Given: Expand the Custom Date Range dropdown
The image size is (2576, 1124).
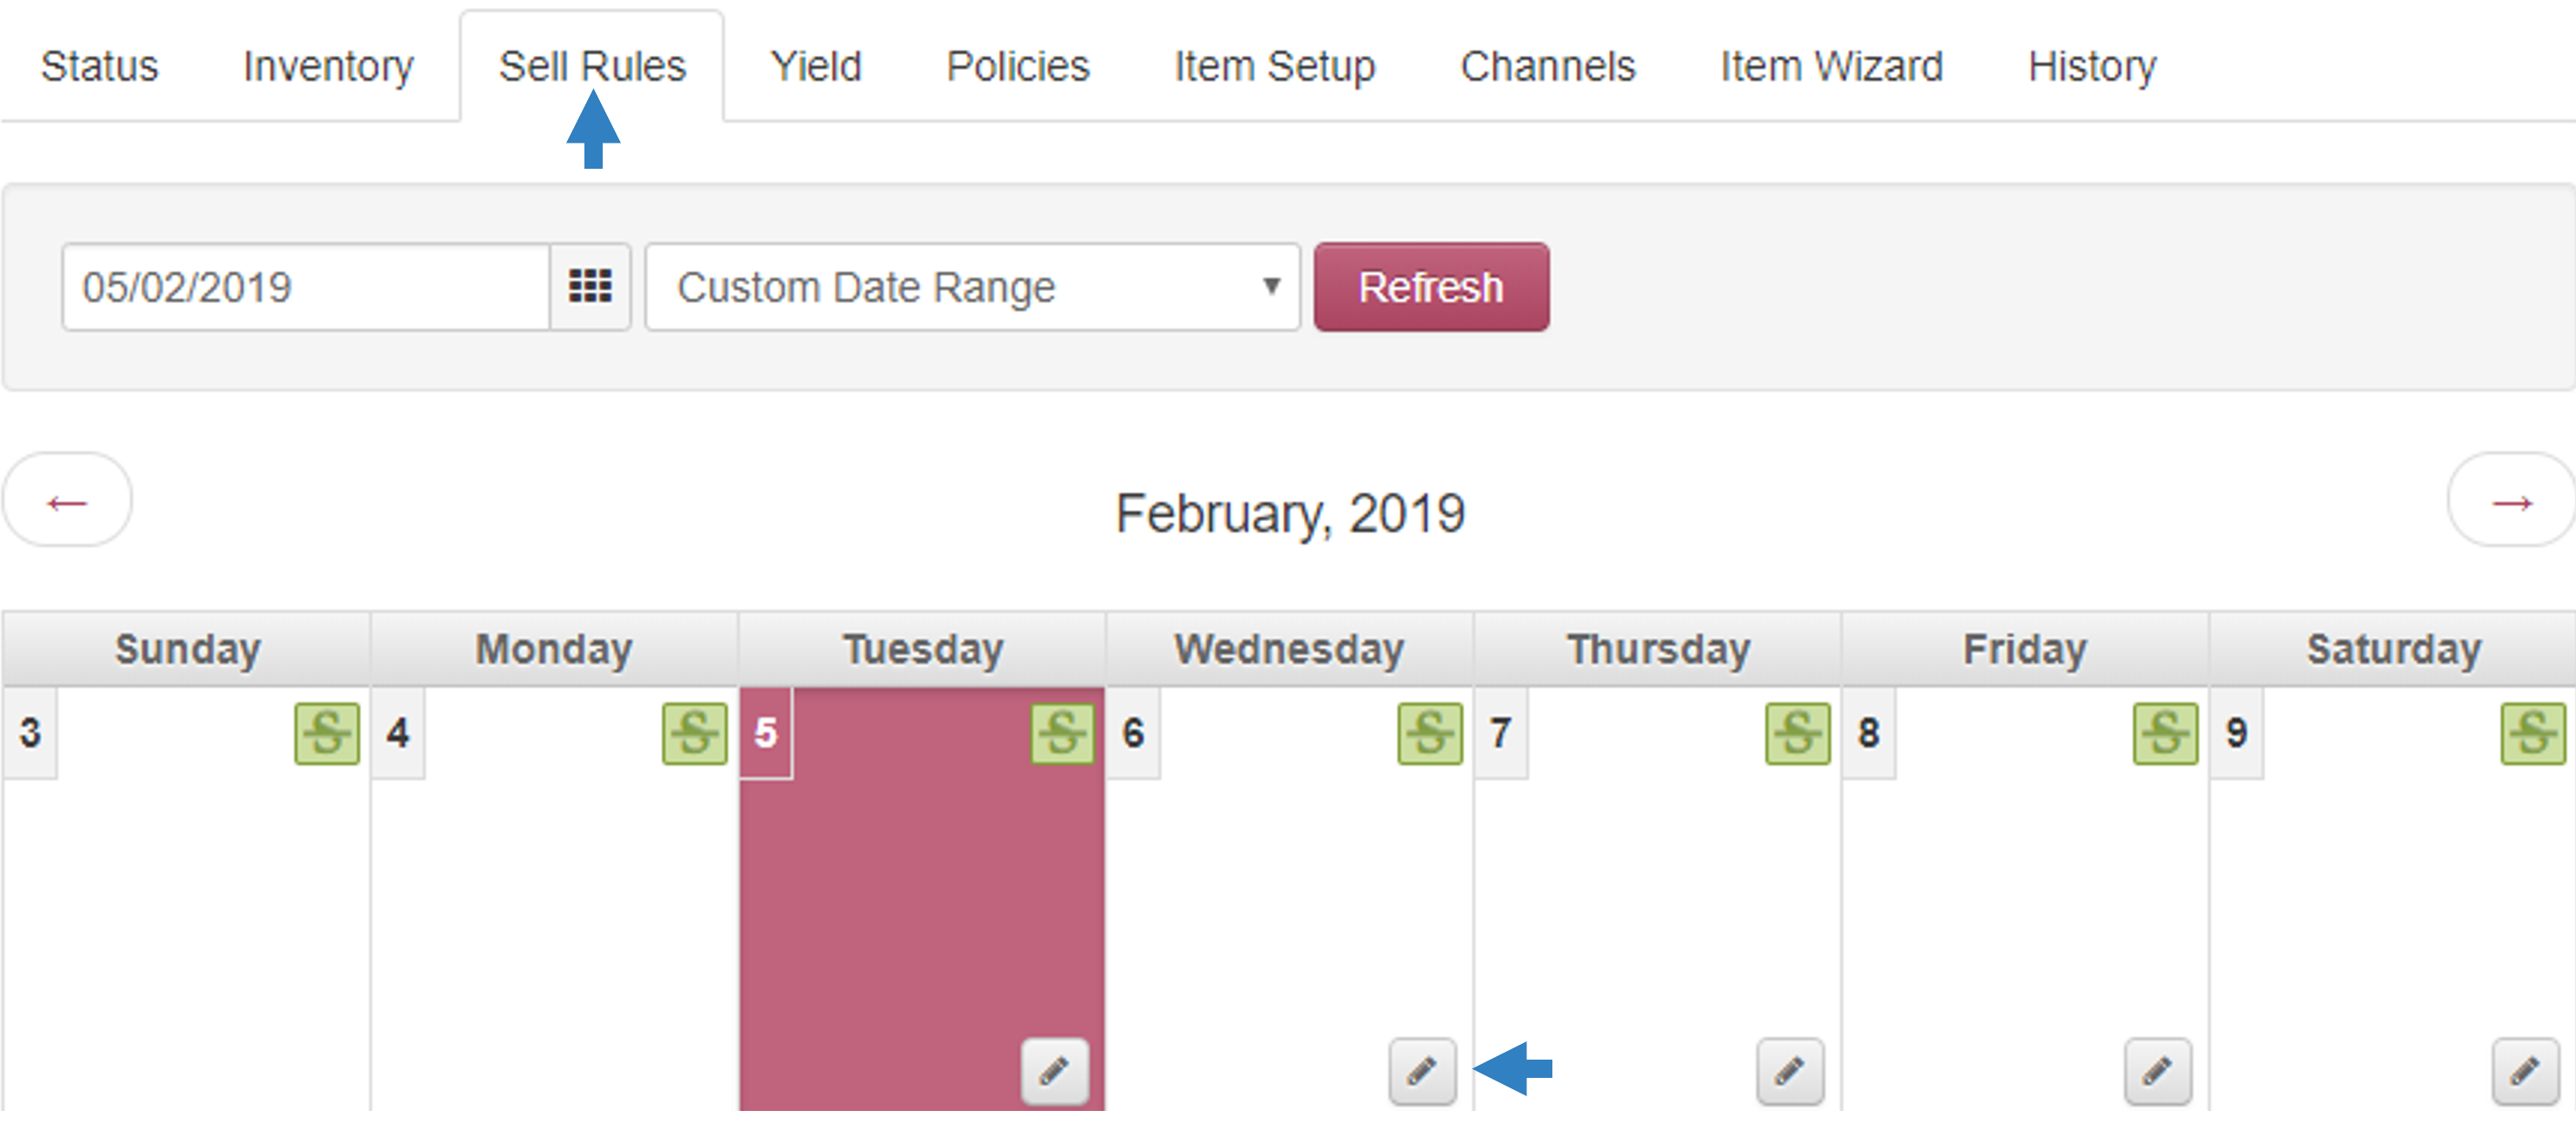Looking at the screenshot, I should click(972, 287).
